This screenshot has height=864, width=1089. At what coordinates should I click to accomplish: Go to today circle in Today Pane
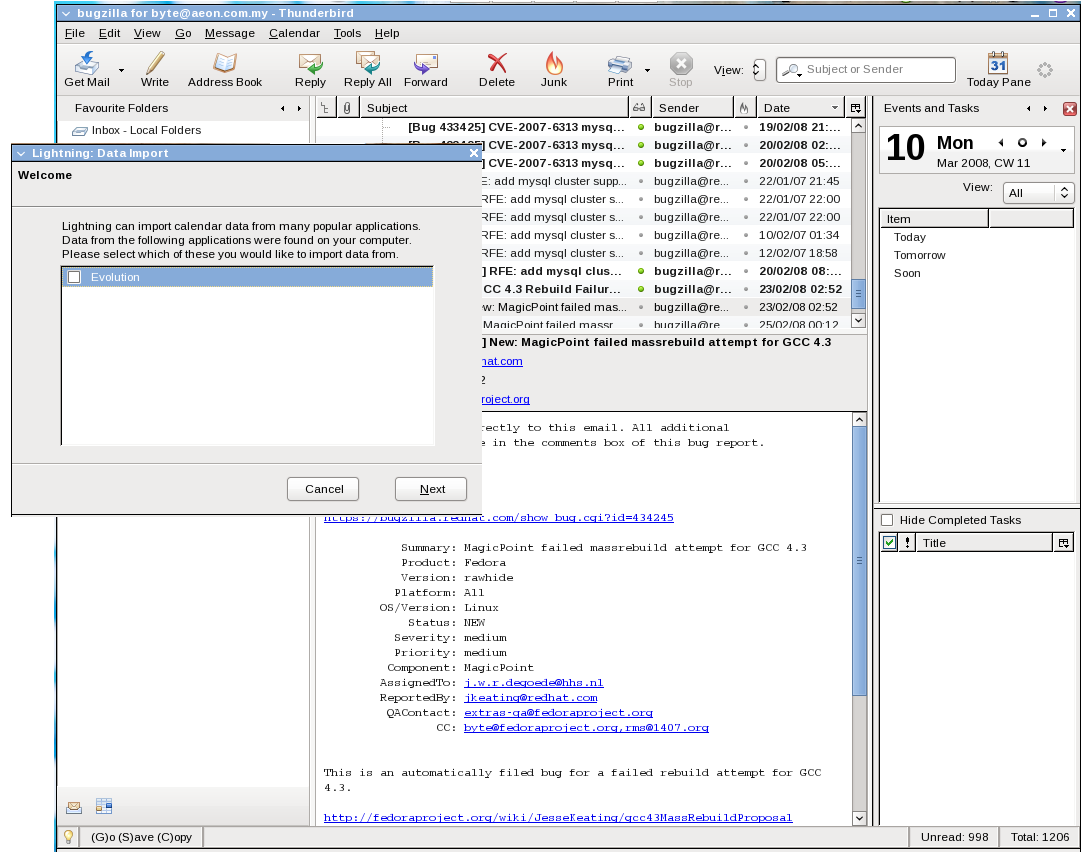[1022, 142]
